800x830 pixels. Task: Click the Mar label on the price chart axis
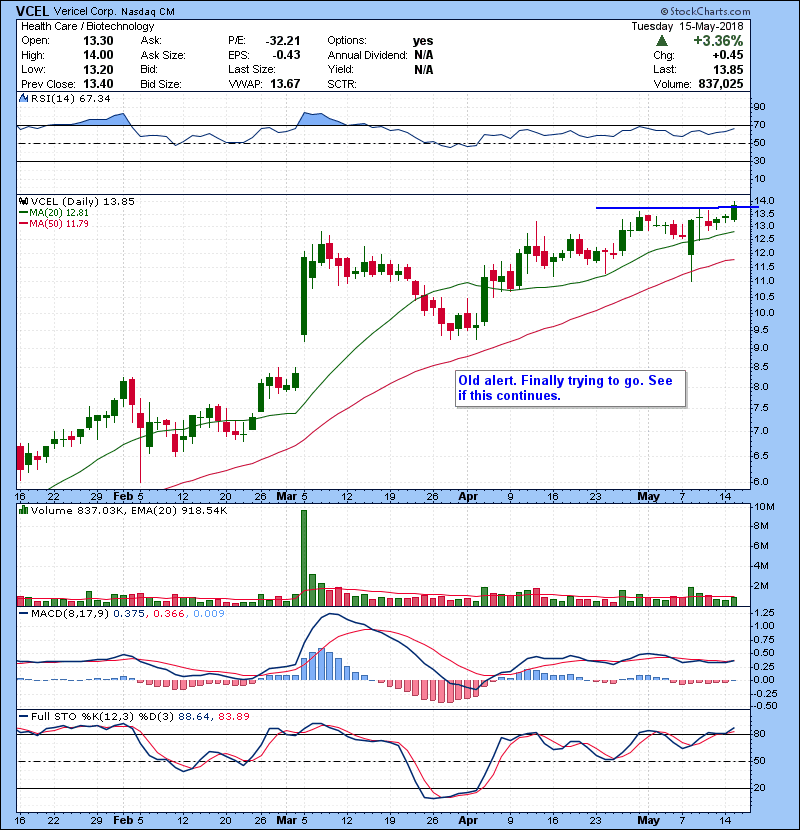pyautogui.click(x=286, y=497)
